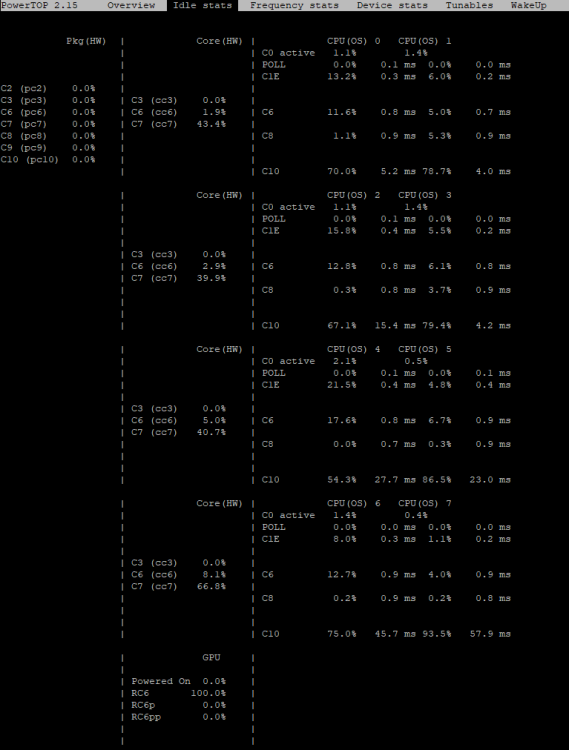Viewport: 569px width, 750px height.
Task: Click the CPU(OS) 7 column header
Action: pos(425,503)
